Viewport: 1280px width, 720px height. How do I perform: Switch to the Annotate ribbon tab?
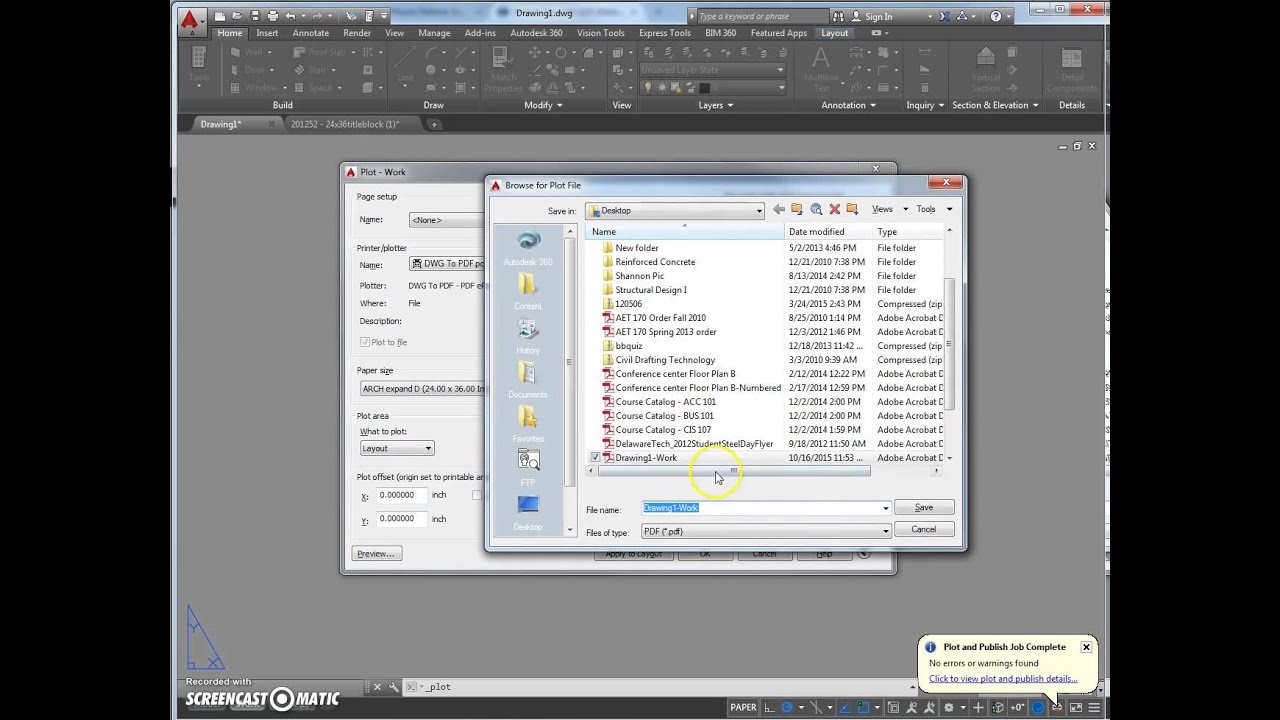(310, 33)
